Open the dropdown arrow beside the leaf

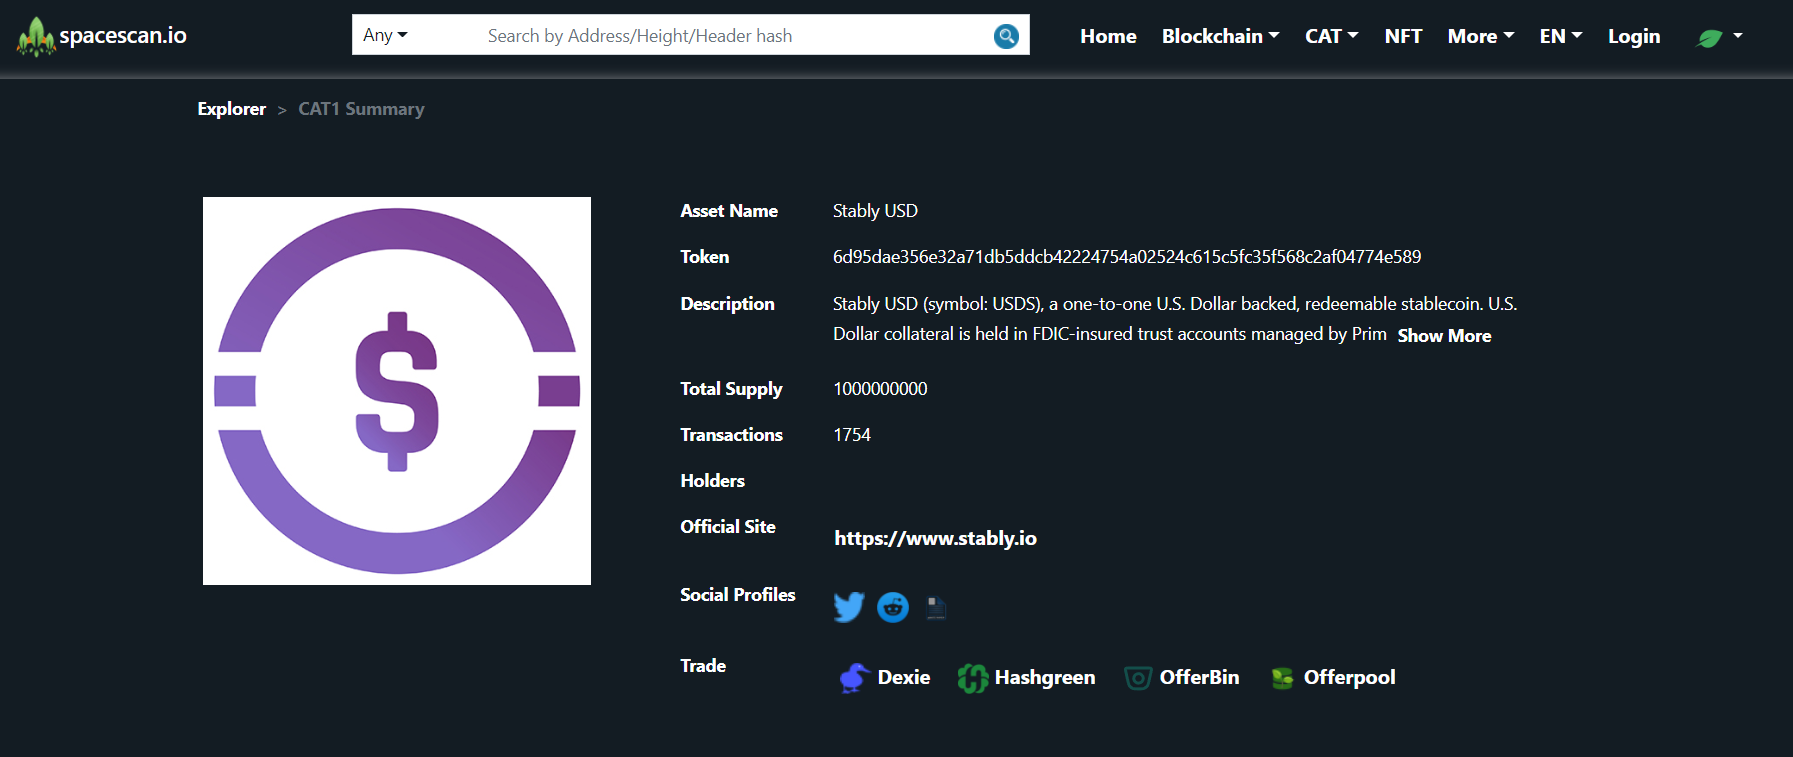pyautogui.click(x=1738, y=36)
